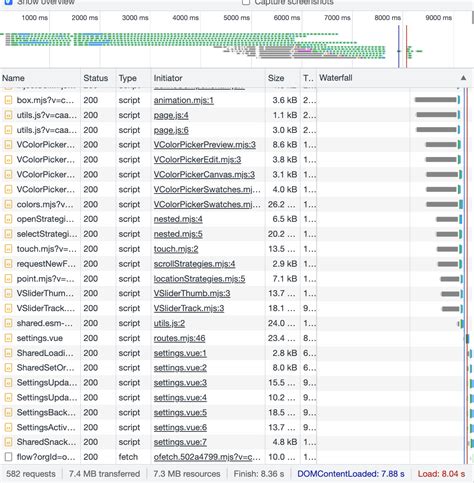Click the waterfall bar of box.mjs row
The height and width of the screenshot is (483, 474).
tap(437, 100)
